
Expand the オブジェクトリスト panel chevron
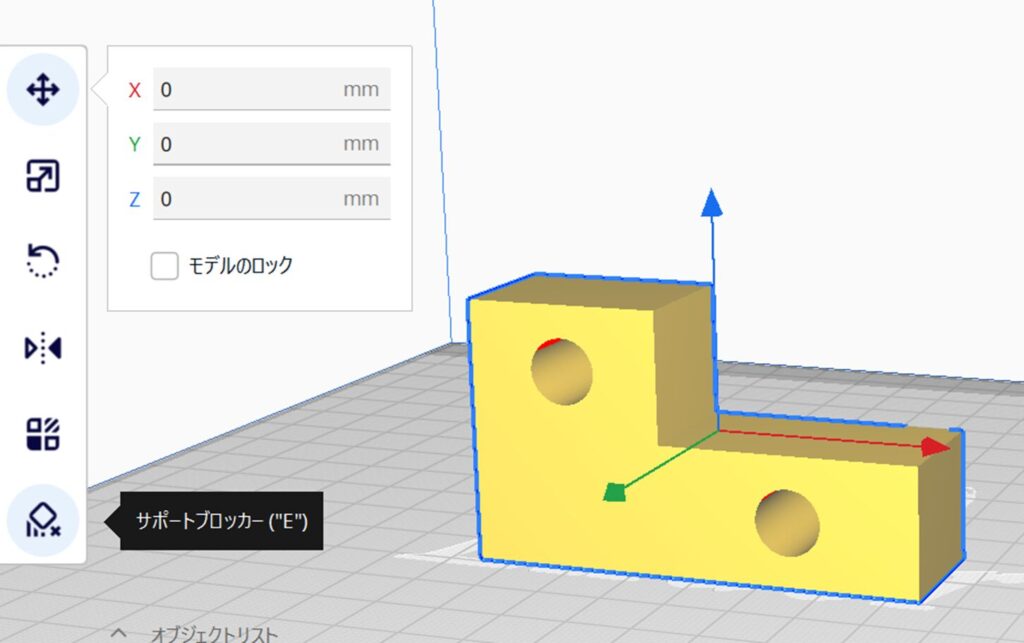point(119,633)
